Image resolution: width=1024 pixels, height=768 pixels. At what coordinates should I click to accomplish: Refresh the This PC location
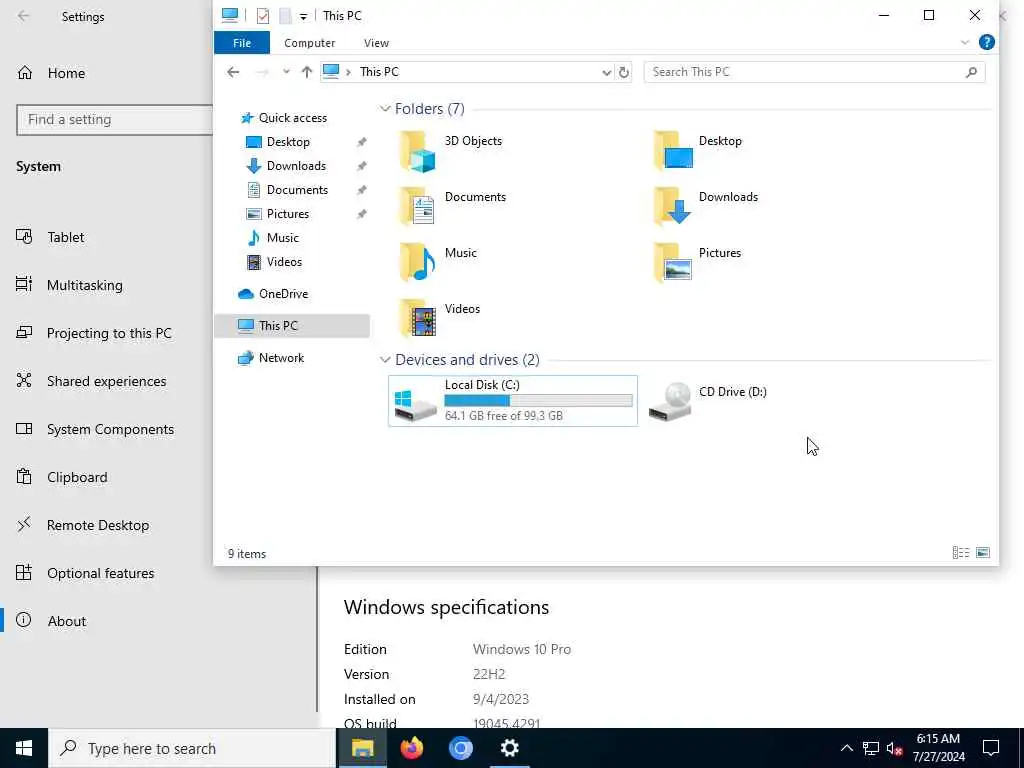[624, 72]
